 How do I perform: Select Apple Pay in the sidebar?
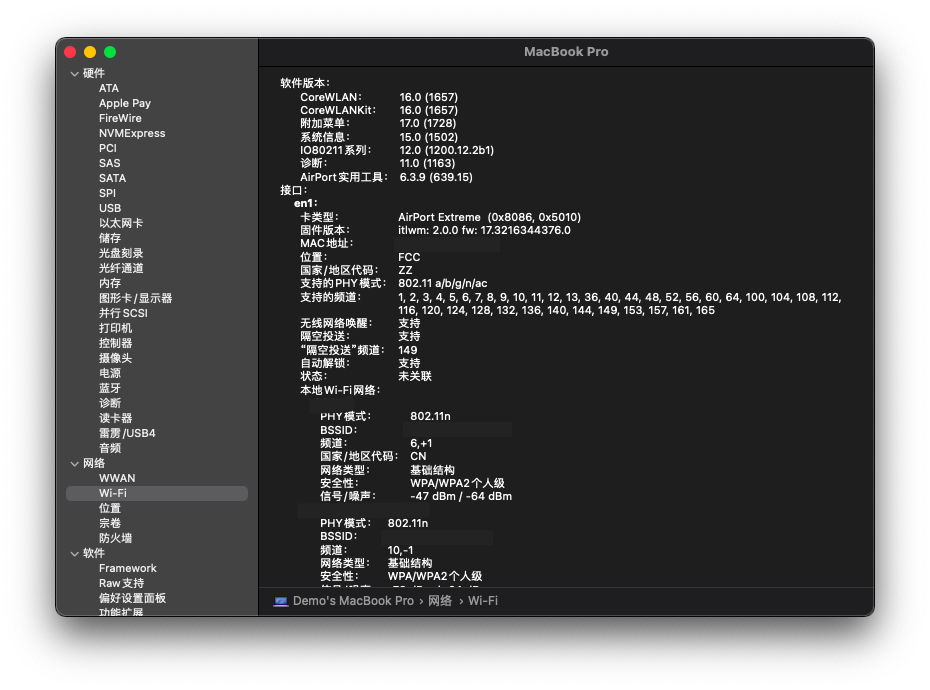point(125,103)
